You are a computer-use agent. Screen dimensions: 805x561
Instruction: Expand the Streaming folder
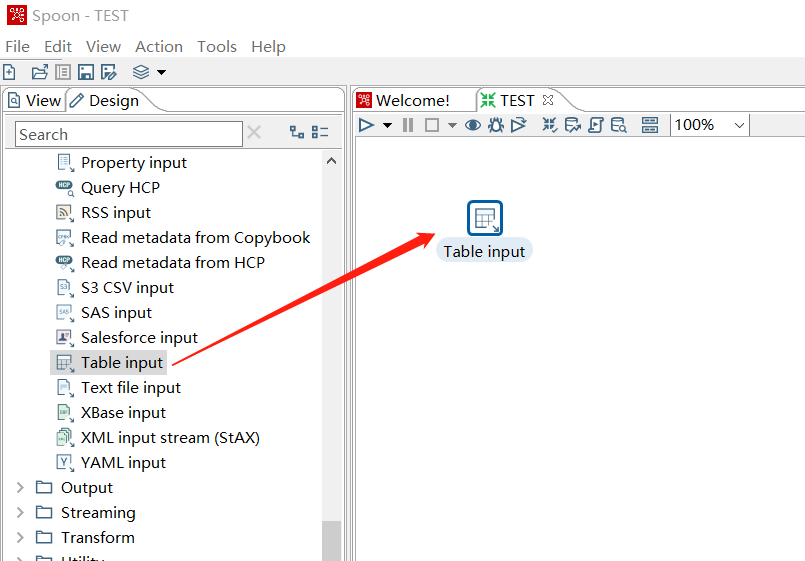(21, 513)
